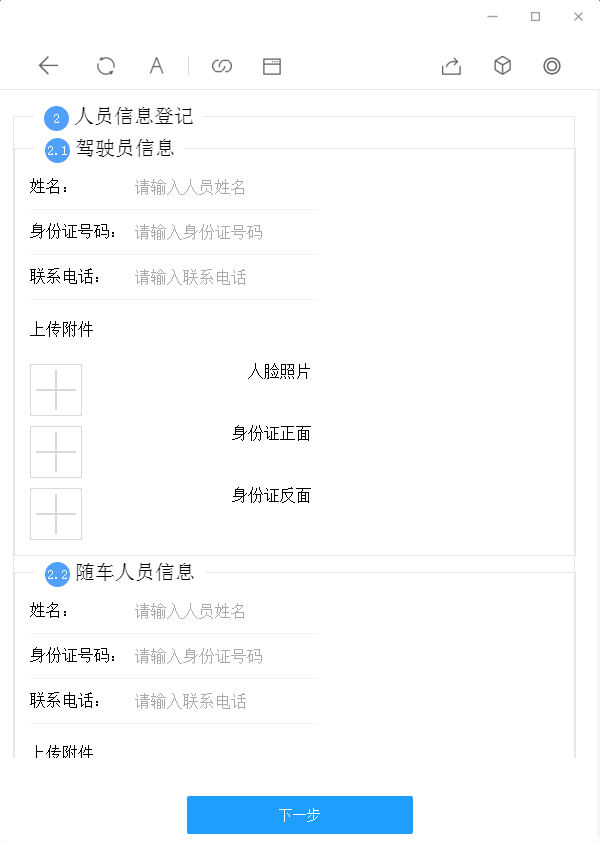Add driver ID card front image
Viewport: 600px width, 843px height.
point(56,452)
